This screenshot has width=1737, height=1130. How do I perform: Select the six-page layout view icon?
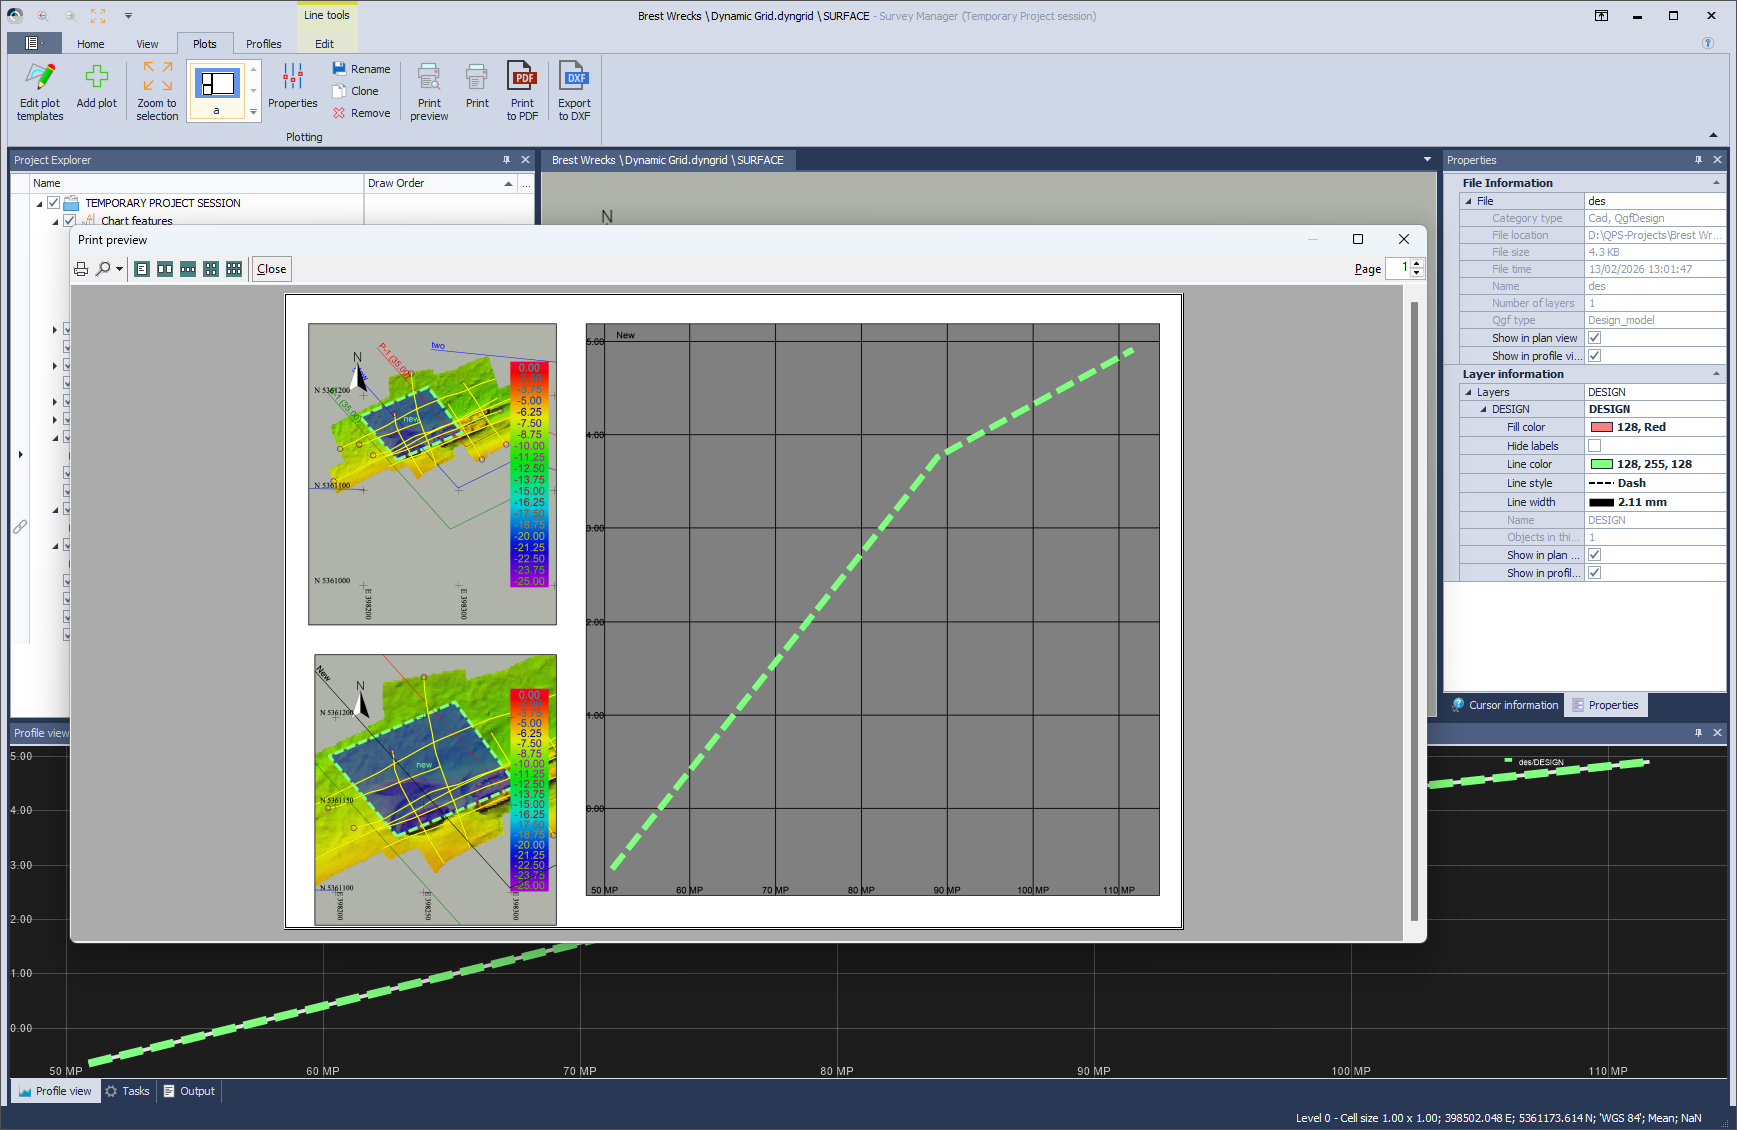[234, 269]
